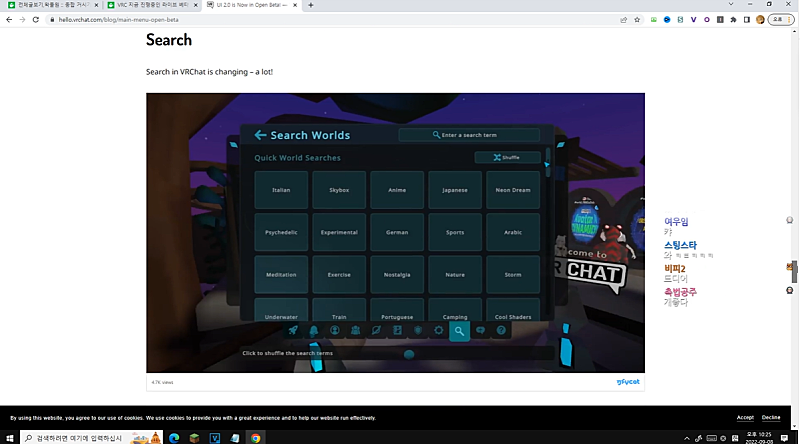
Task: Pick the Storm search tile
Action: (513, 275)
